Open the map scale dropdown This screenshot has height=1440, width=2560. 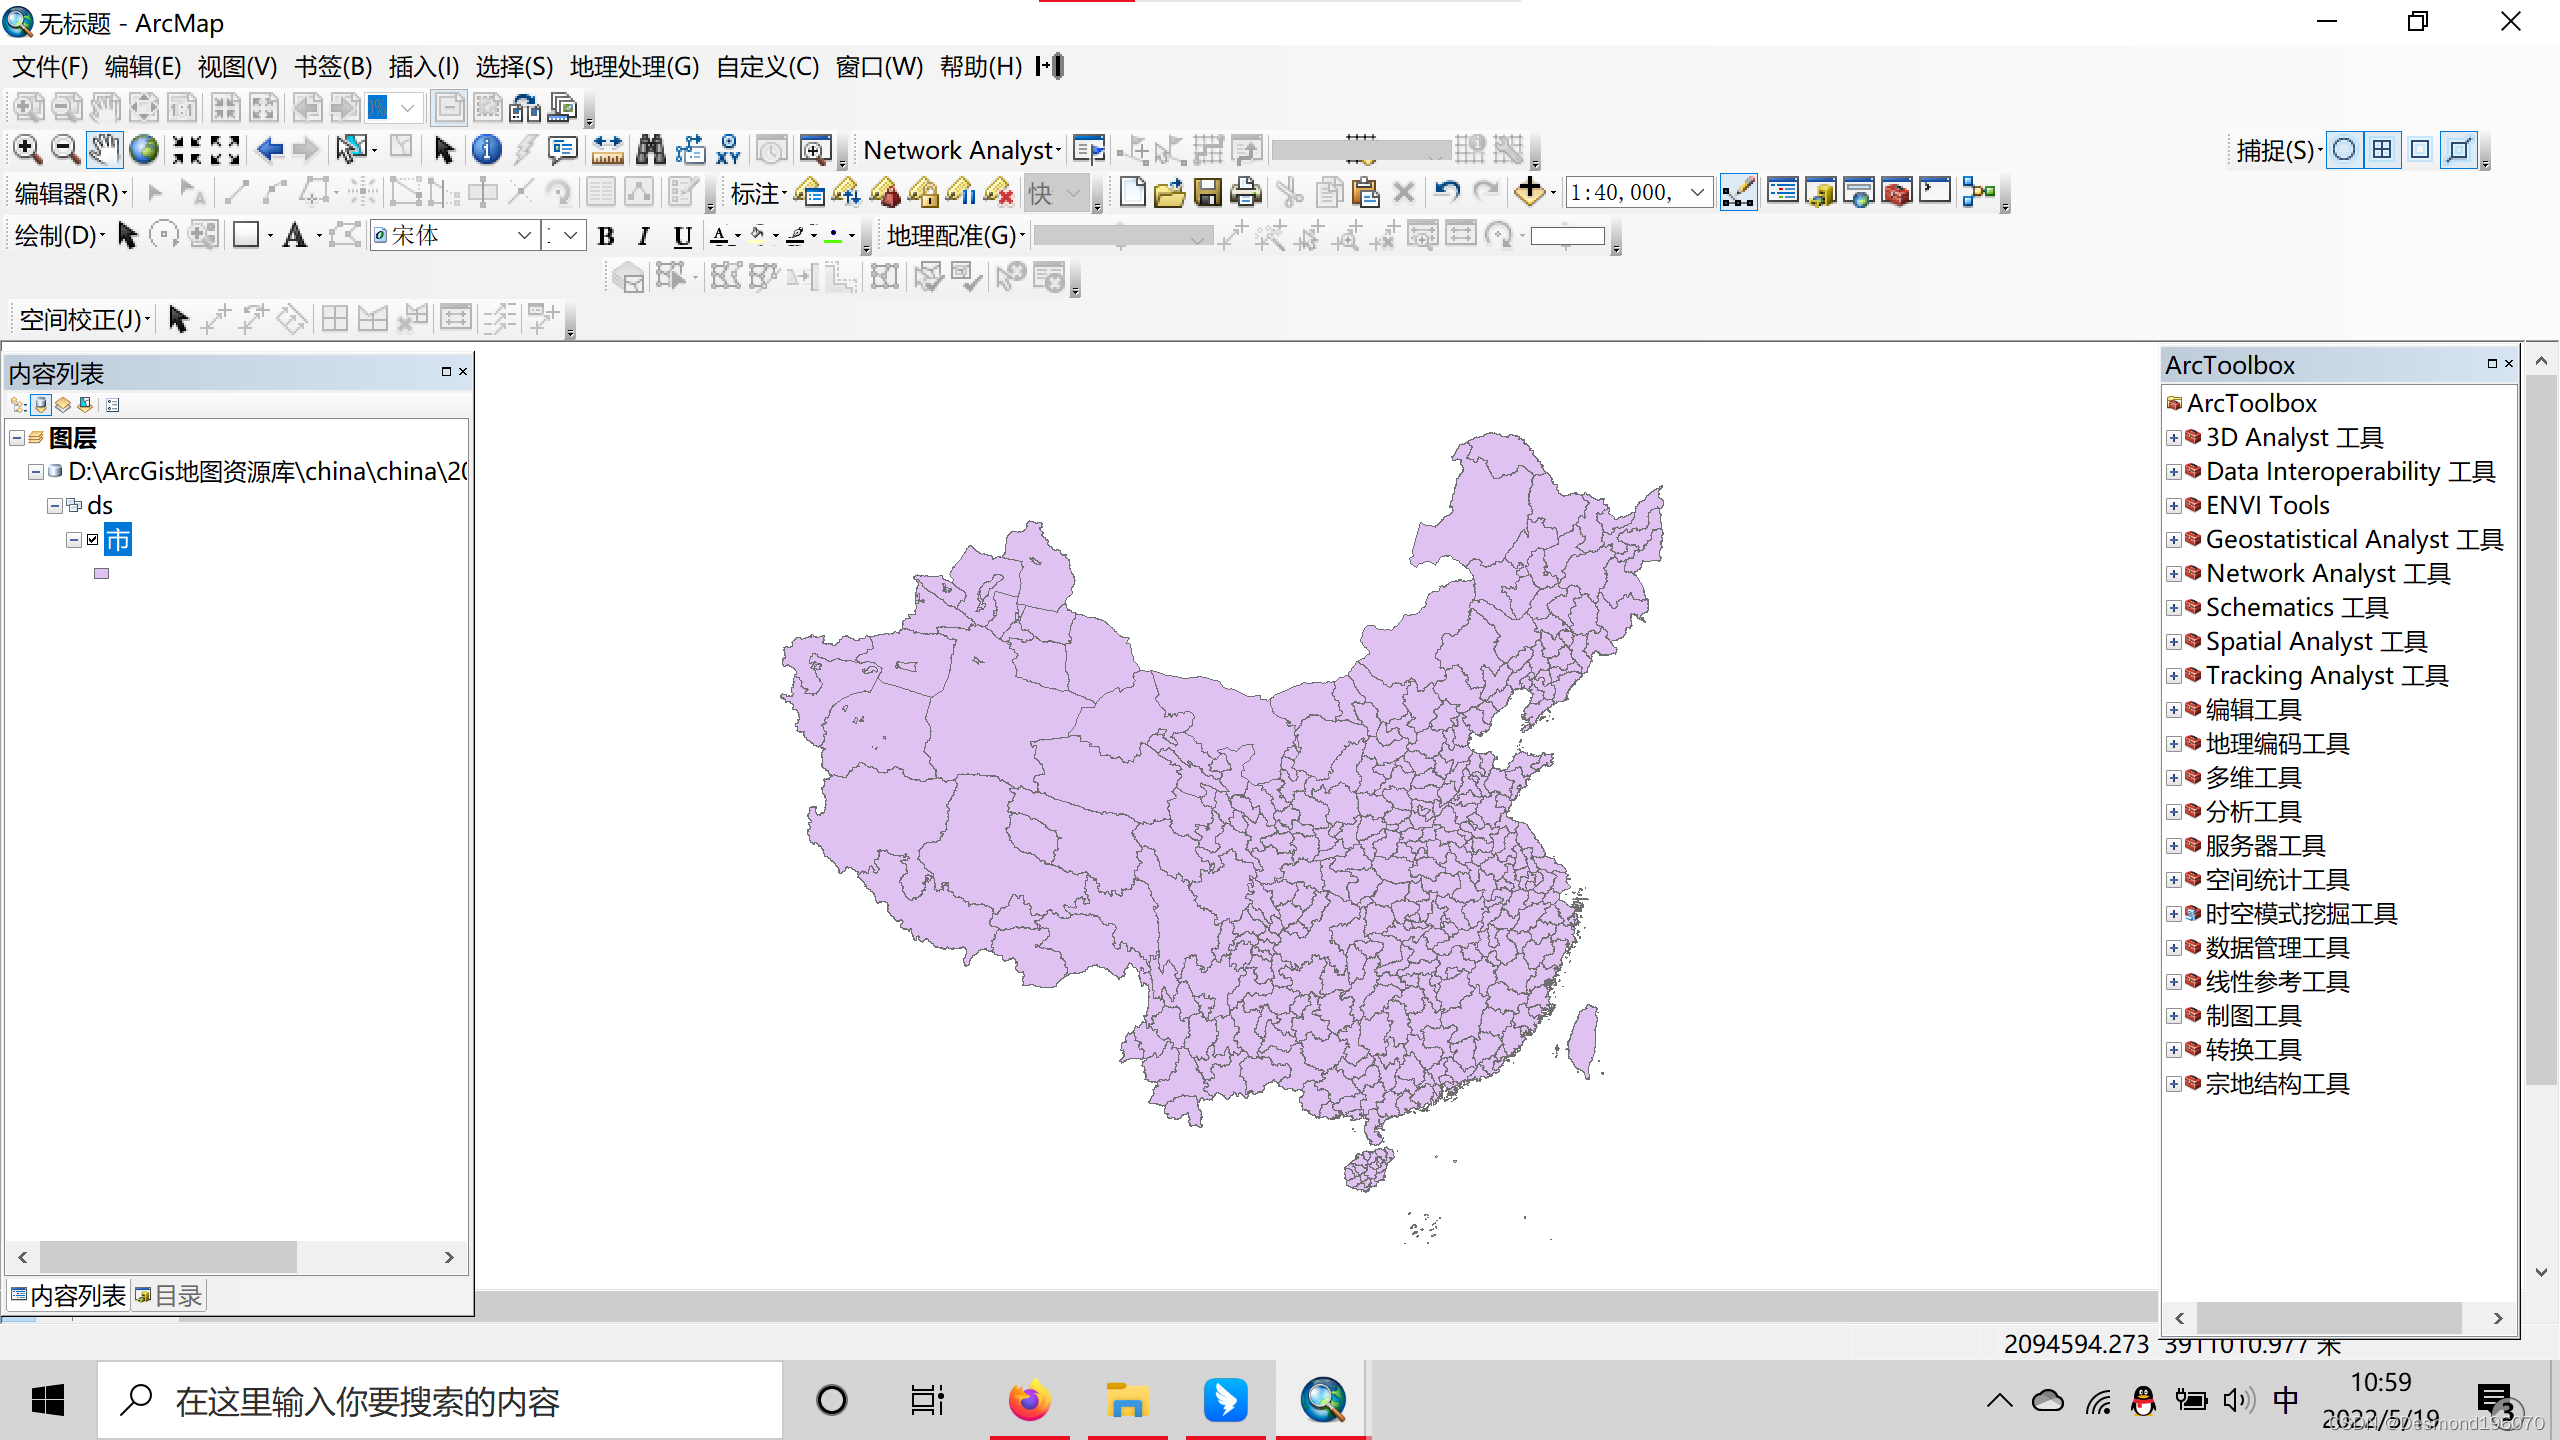tap(1697, 192)
